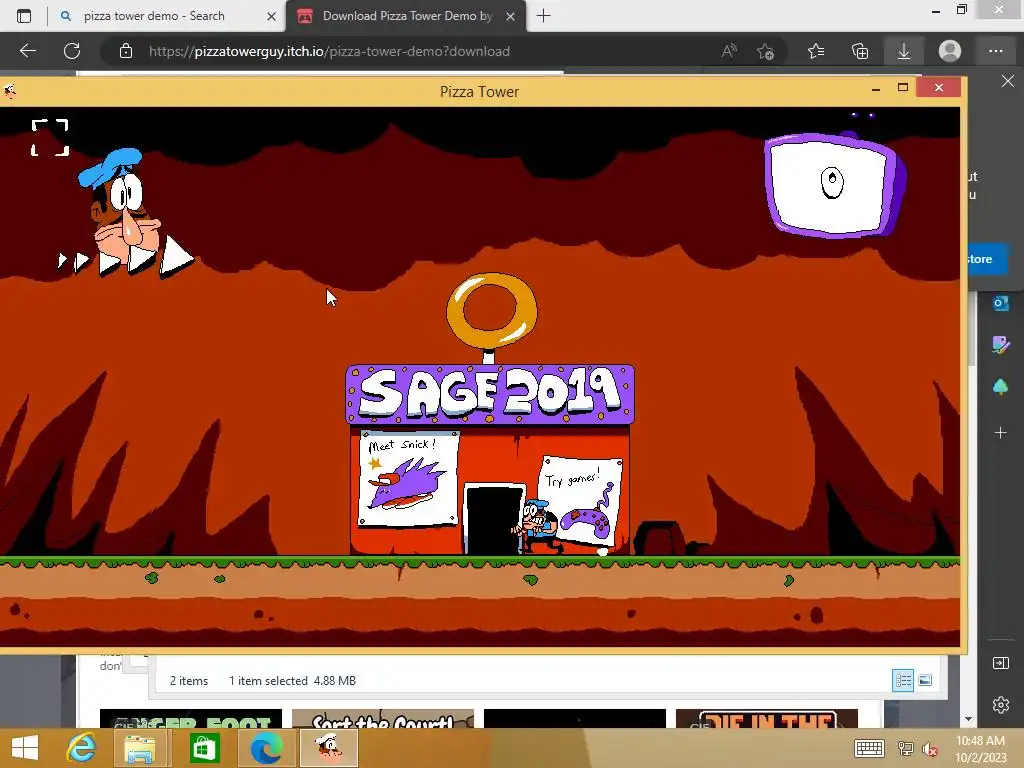Open Microsoft Store from taskbar
The image size is (1024, 768).
204,748
